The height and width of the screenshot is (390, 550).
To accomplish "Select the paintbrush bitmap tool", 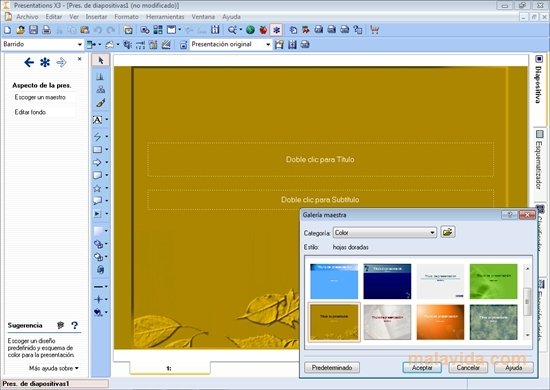I will click(x=100, y=103).
